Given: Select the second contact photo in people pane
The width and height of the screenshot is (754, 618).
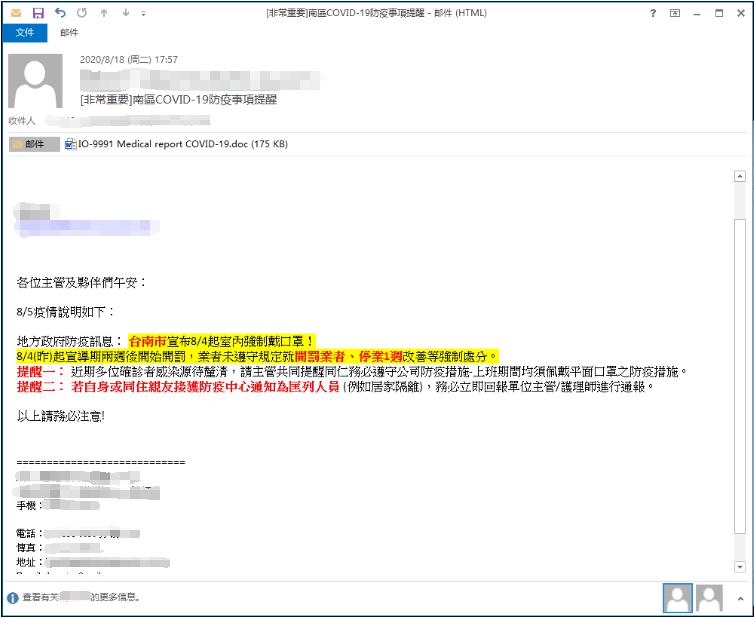Looking at the screenshot, I should tap(709, 598).
